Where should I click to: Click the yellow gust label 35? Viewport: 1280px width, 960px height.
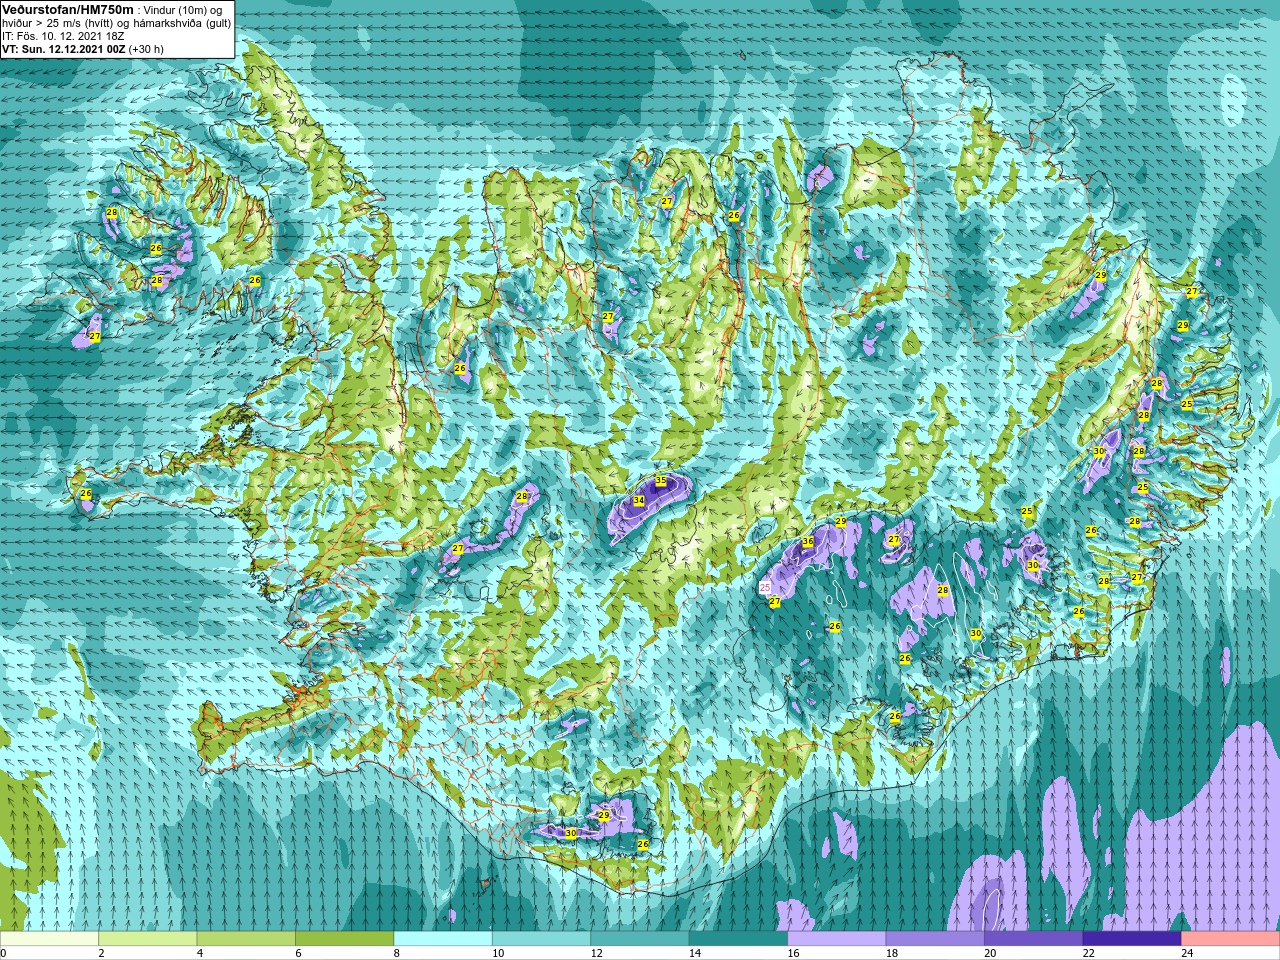[x=660, y=481]
